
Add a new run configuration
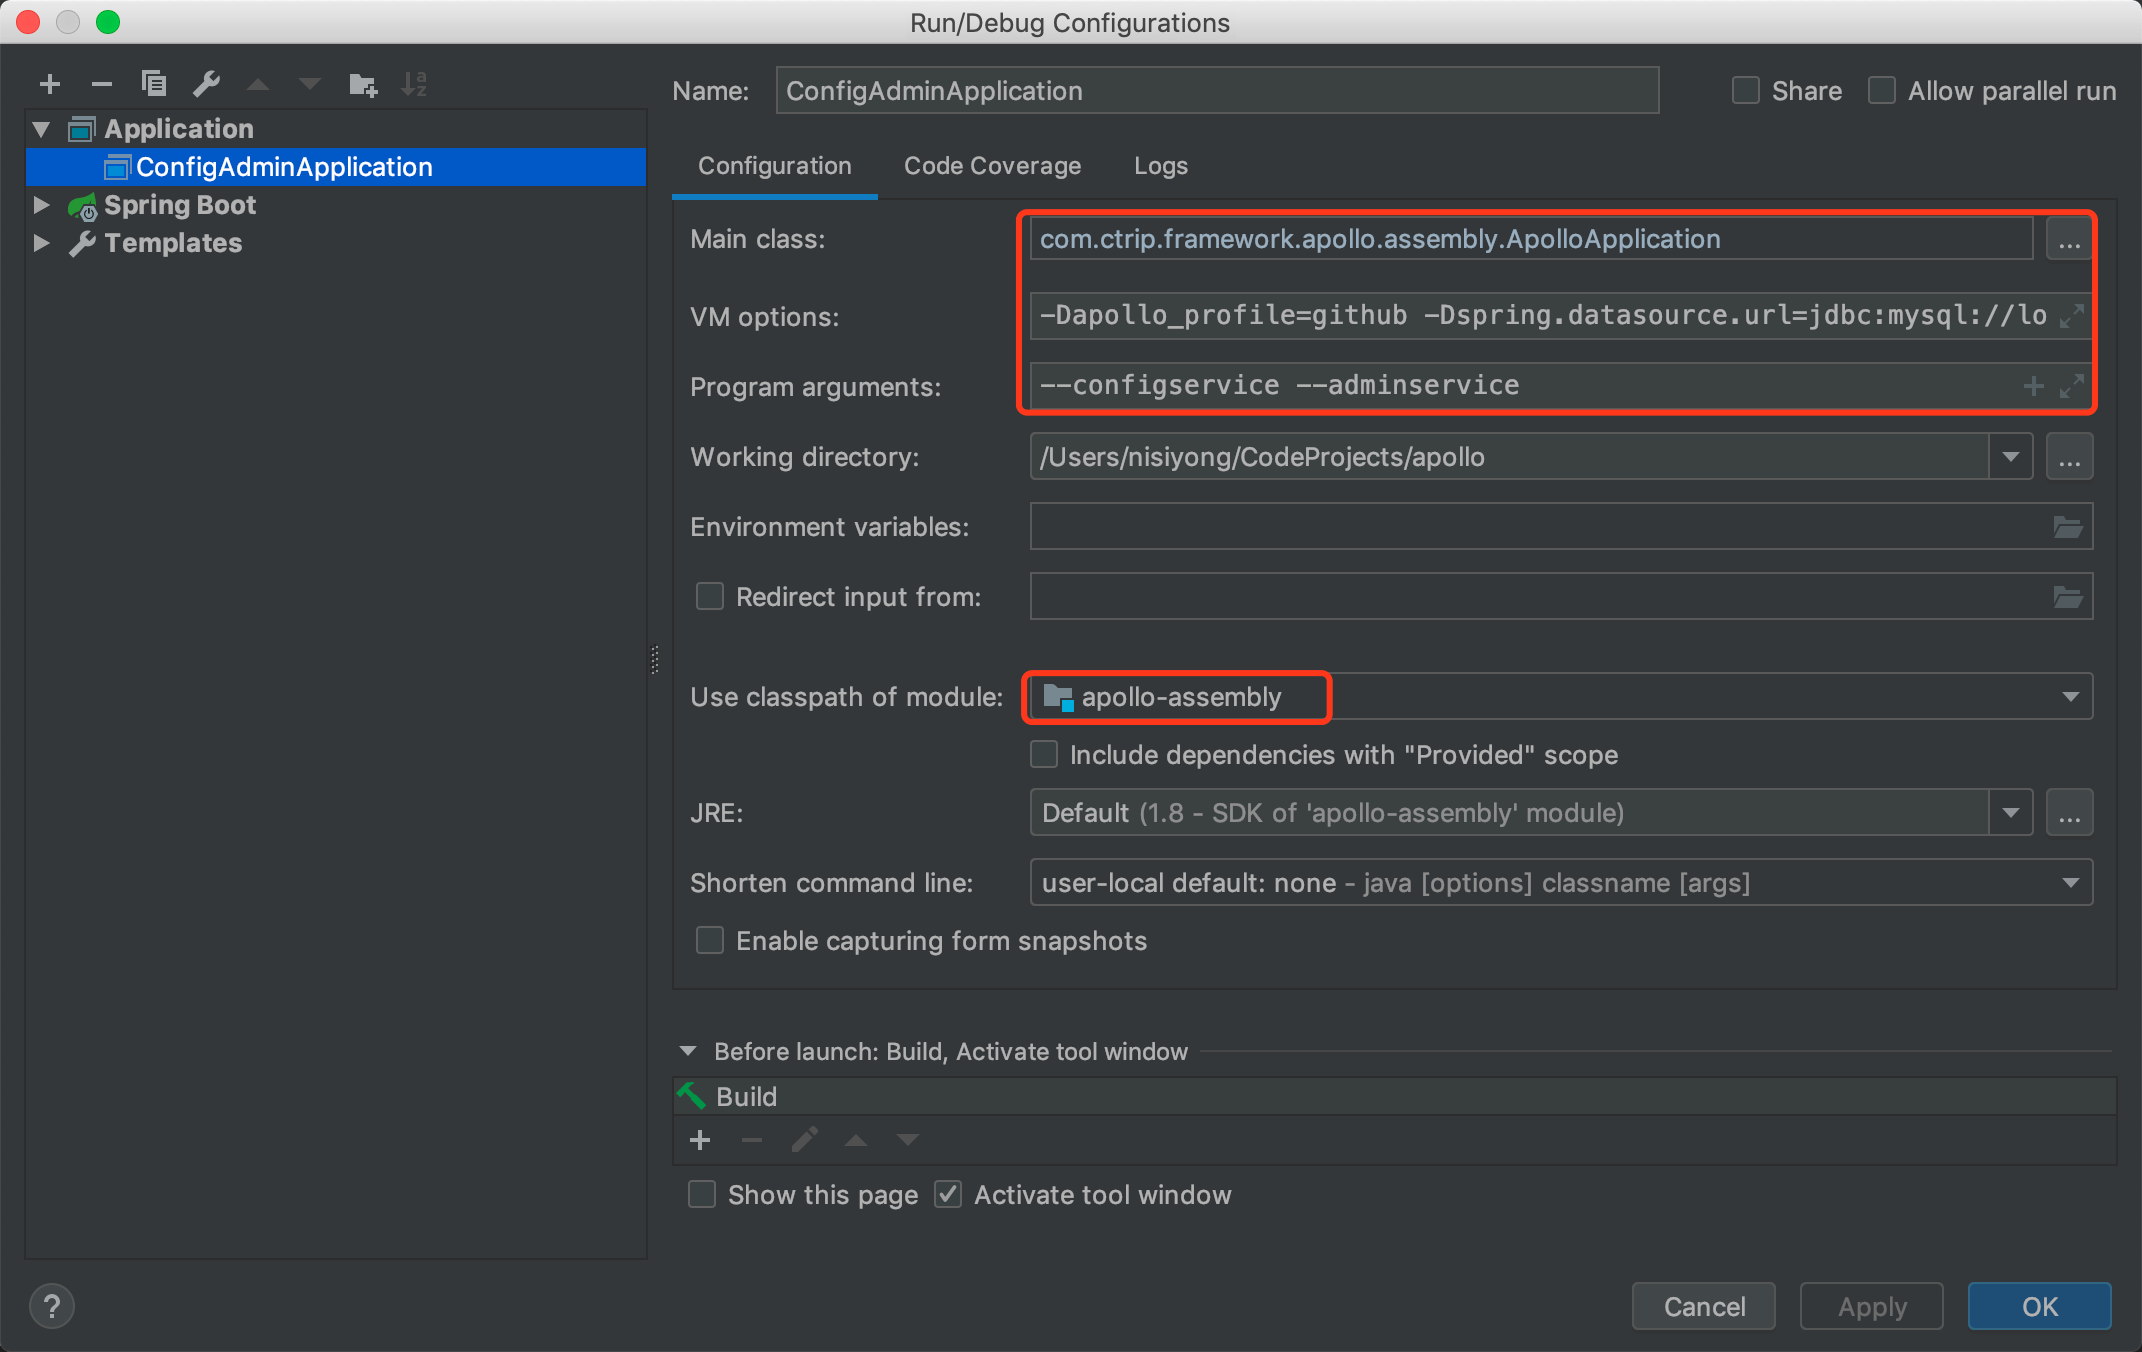pyautogui.click(x=49, y=84)
